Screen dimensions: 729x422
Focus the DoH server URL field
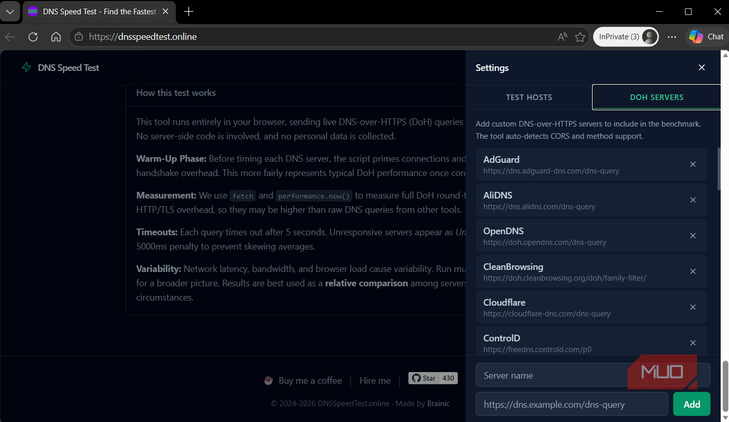point(571,404)
